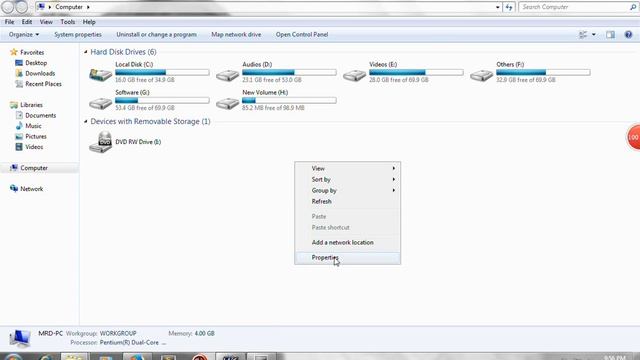Select the DVD RW Drive icon

(100, 142)
